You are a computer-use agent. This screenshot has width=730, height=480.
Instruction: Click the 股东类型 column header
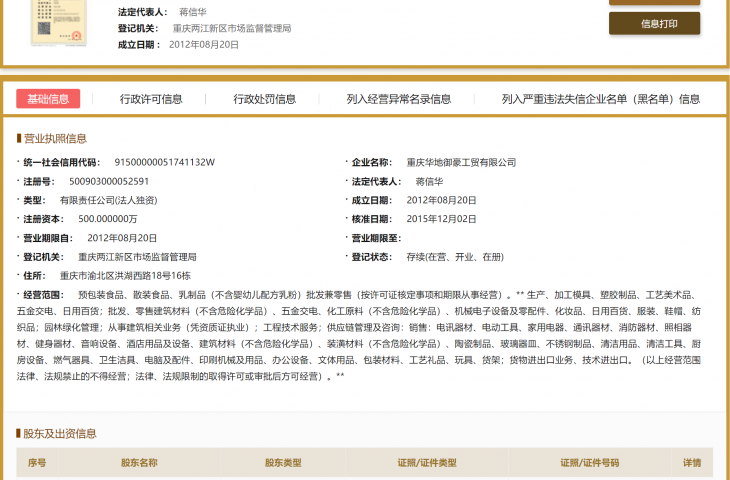283,463
